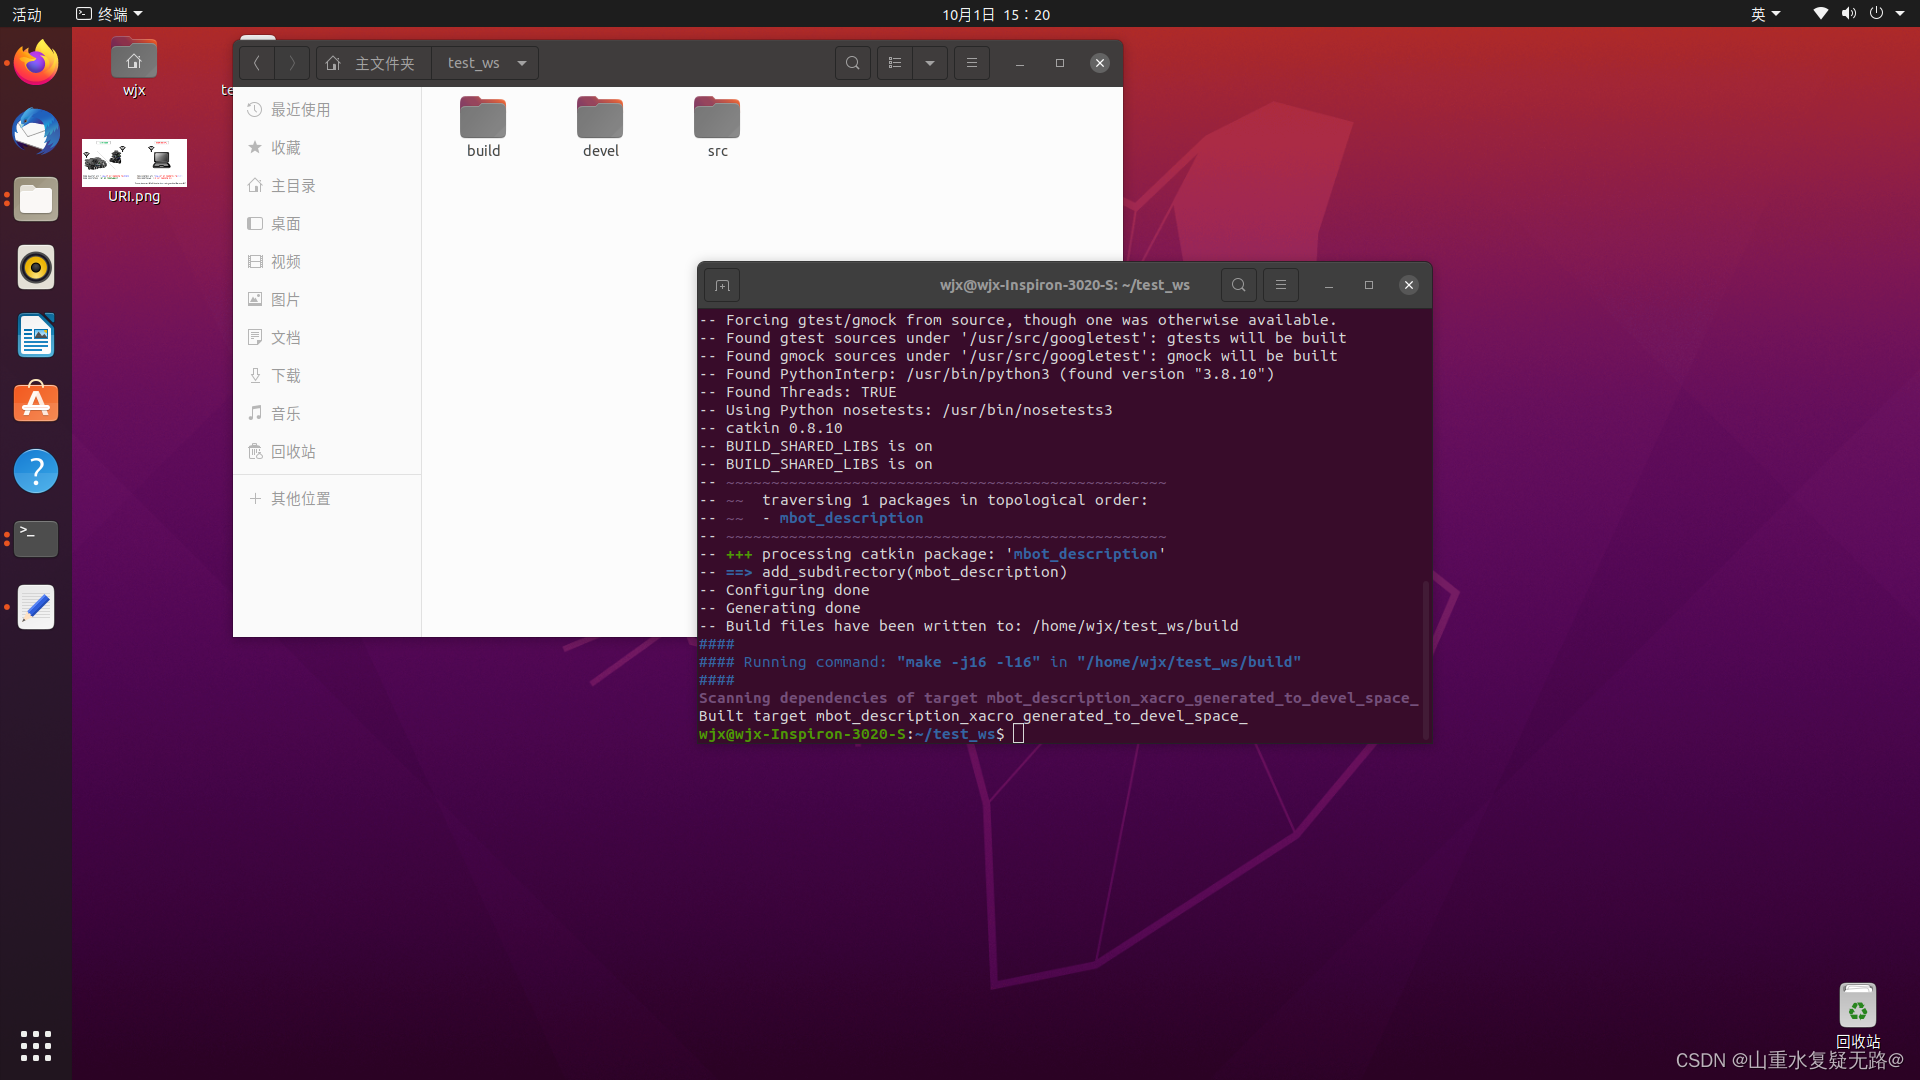Open 视频 in the sidebar

pos(327,261)
